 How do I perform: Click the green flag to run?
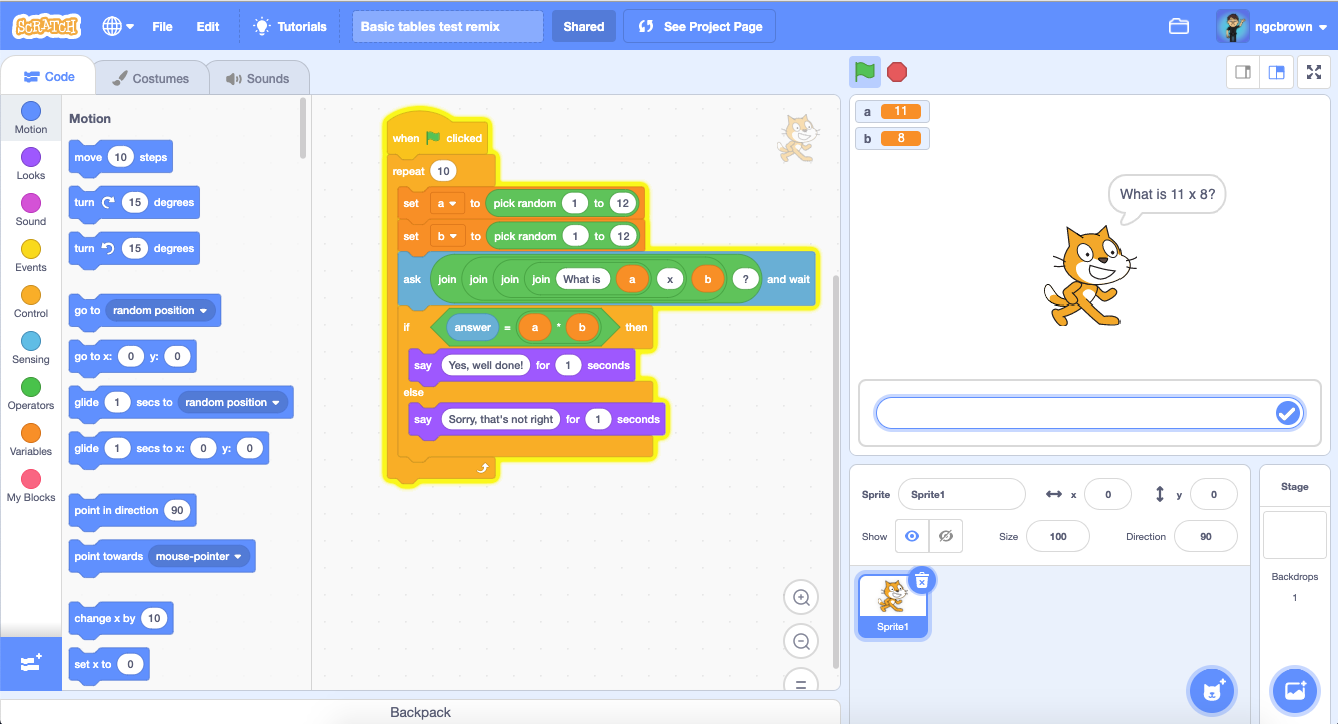tap(865, 72)
